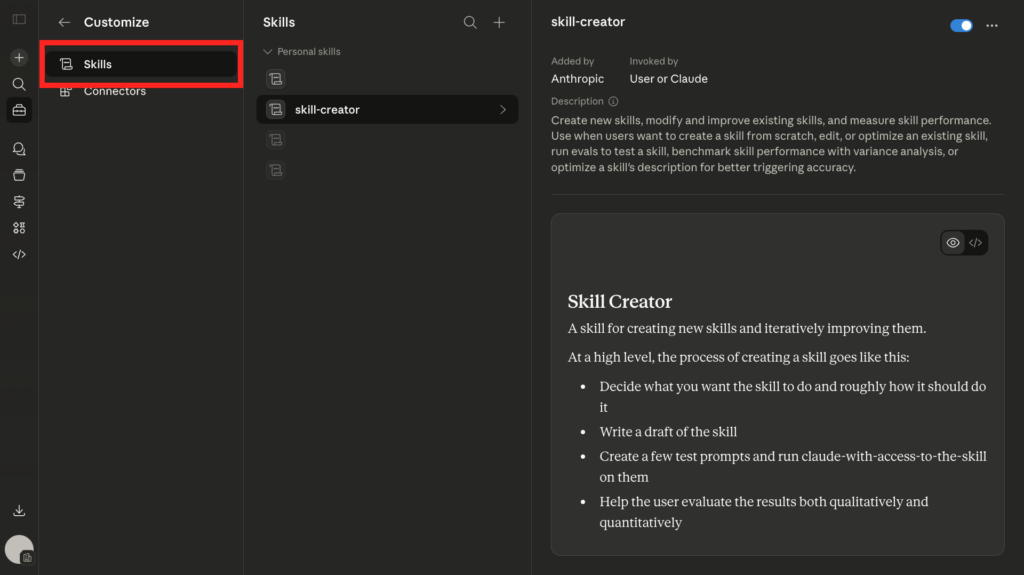
Task: Open the code icon in left sidebar
Action: click(19, 255)
